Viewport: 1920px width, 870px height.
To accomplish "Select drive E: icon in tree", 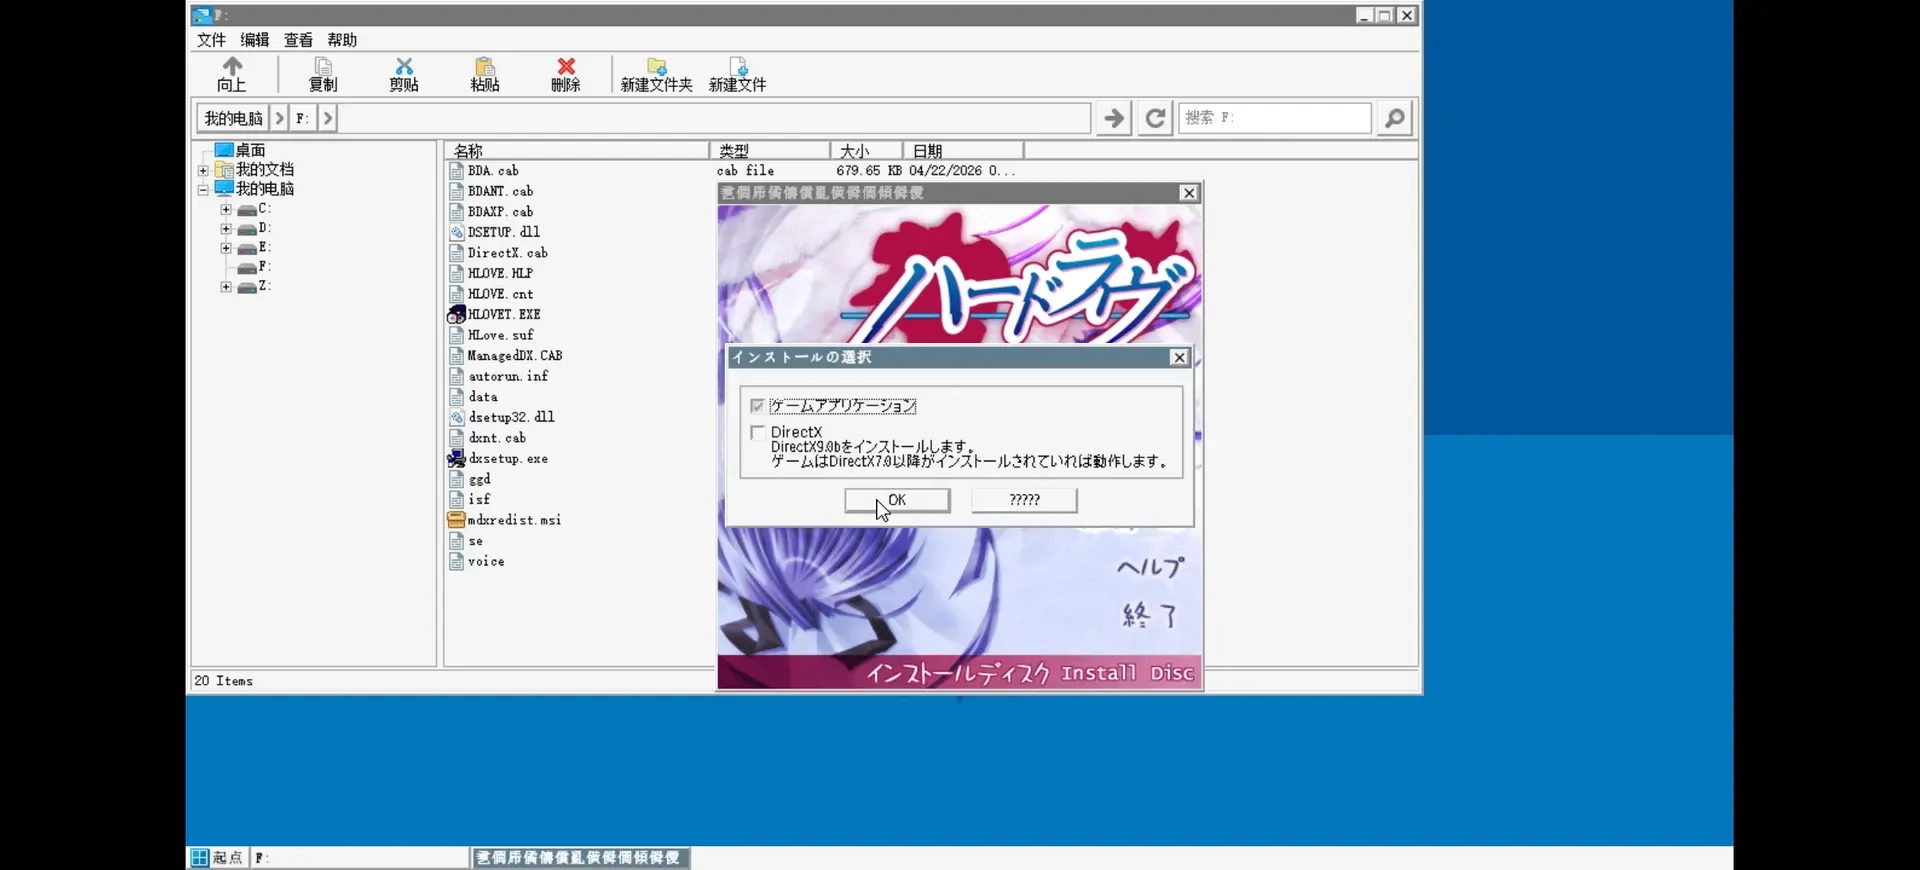I will [247, 248].
